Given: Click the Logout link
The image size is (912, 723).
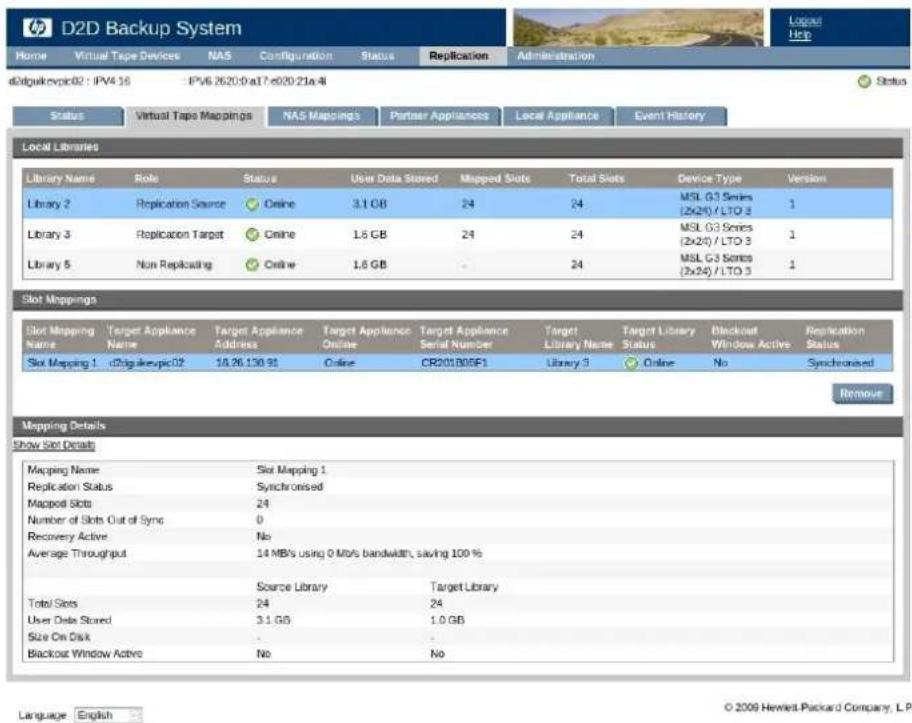Looking at the screenshot, I should (805, 21).
